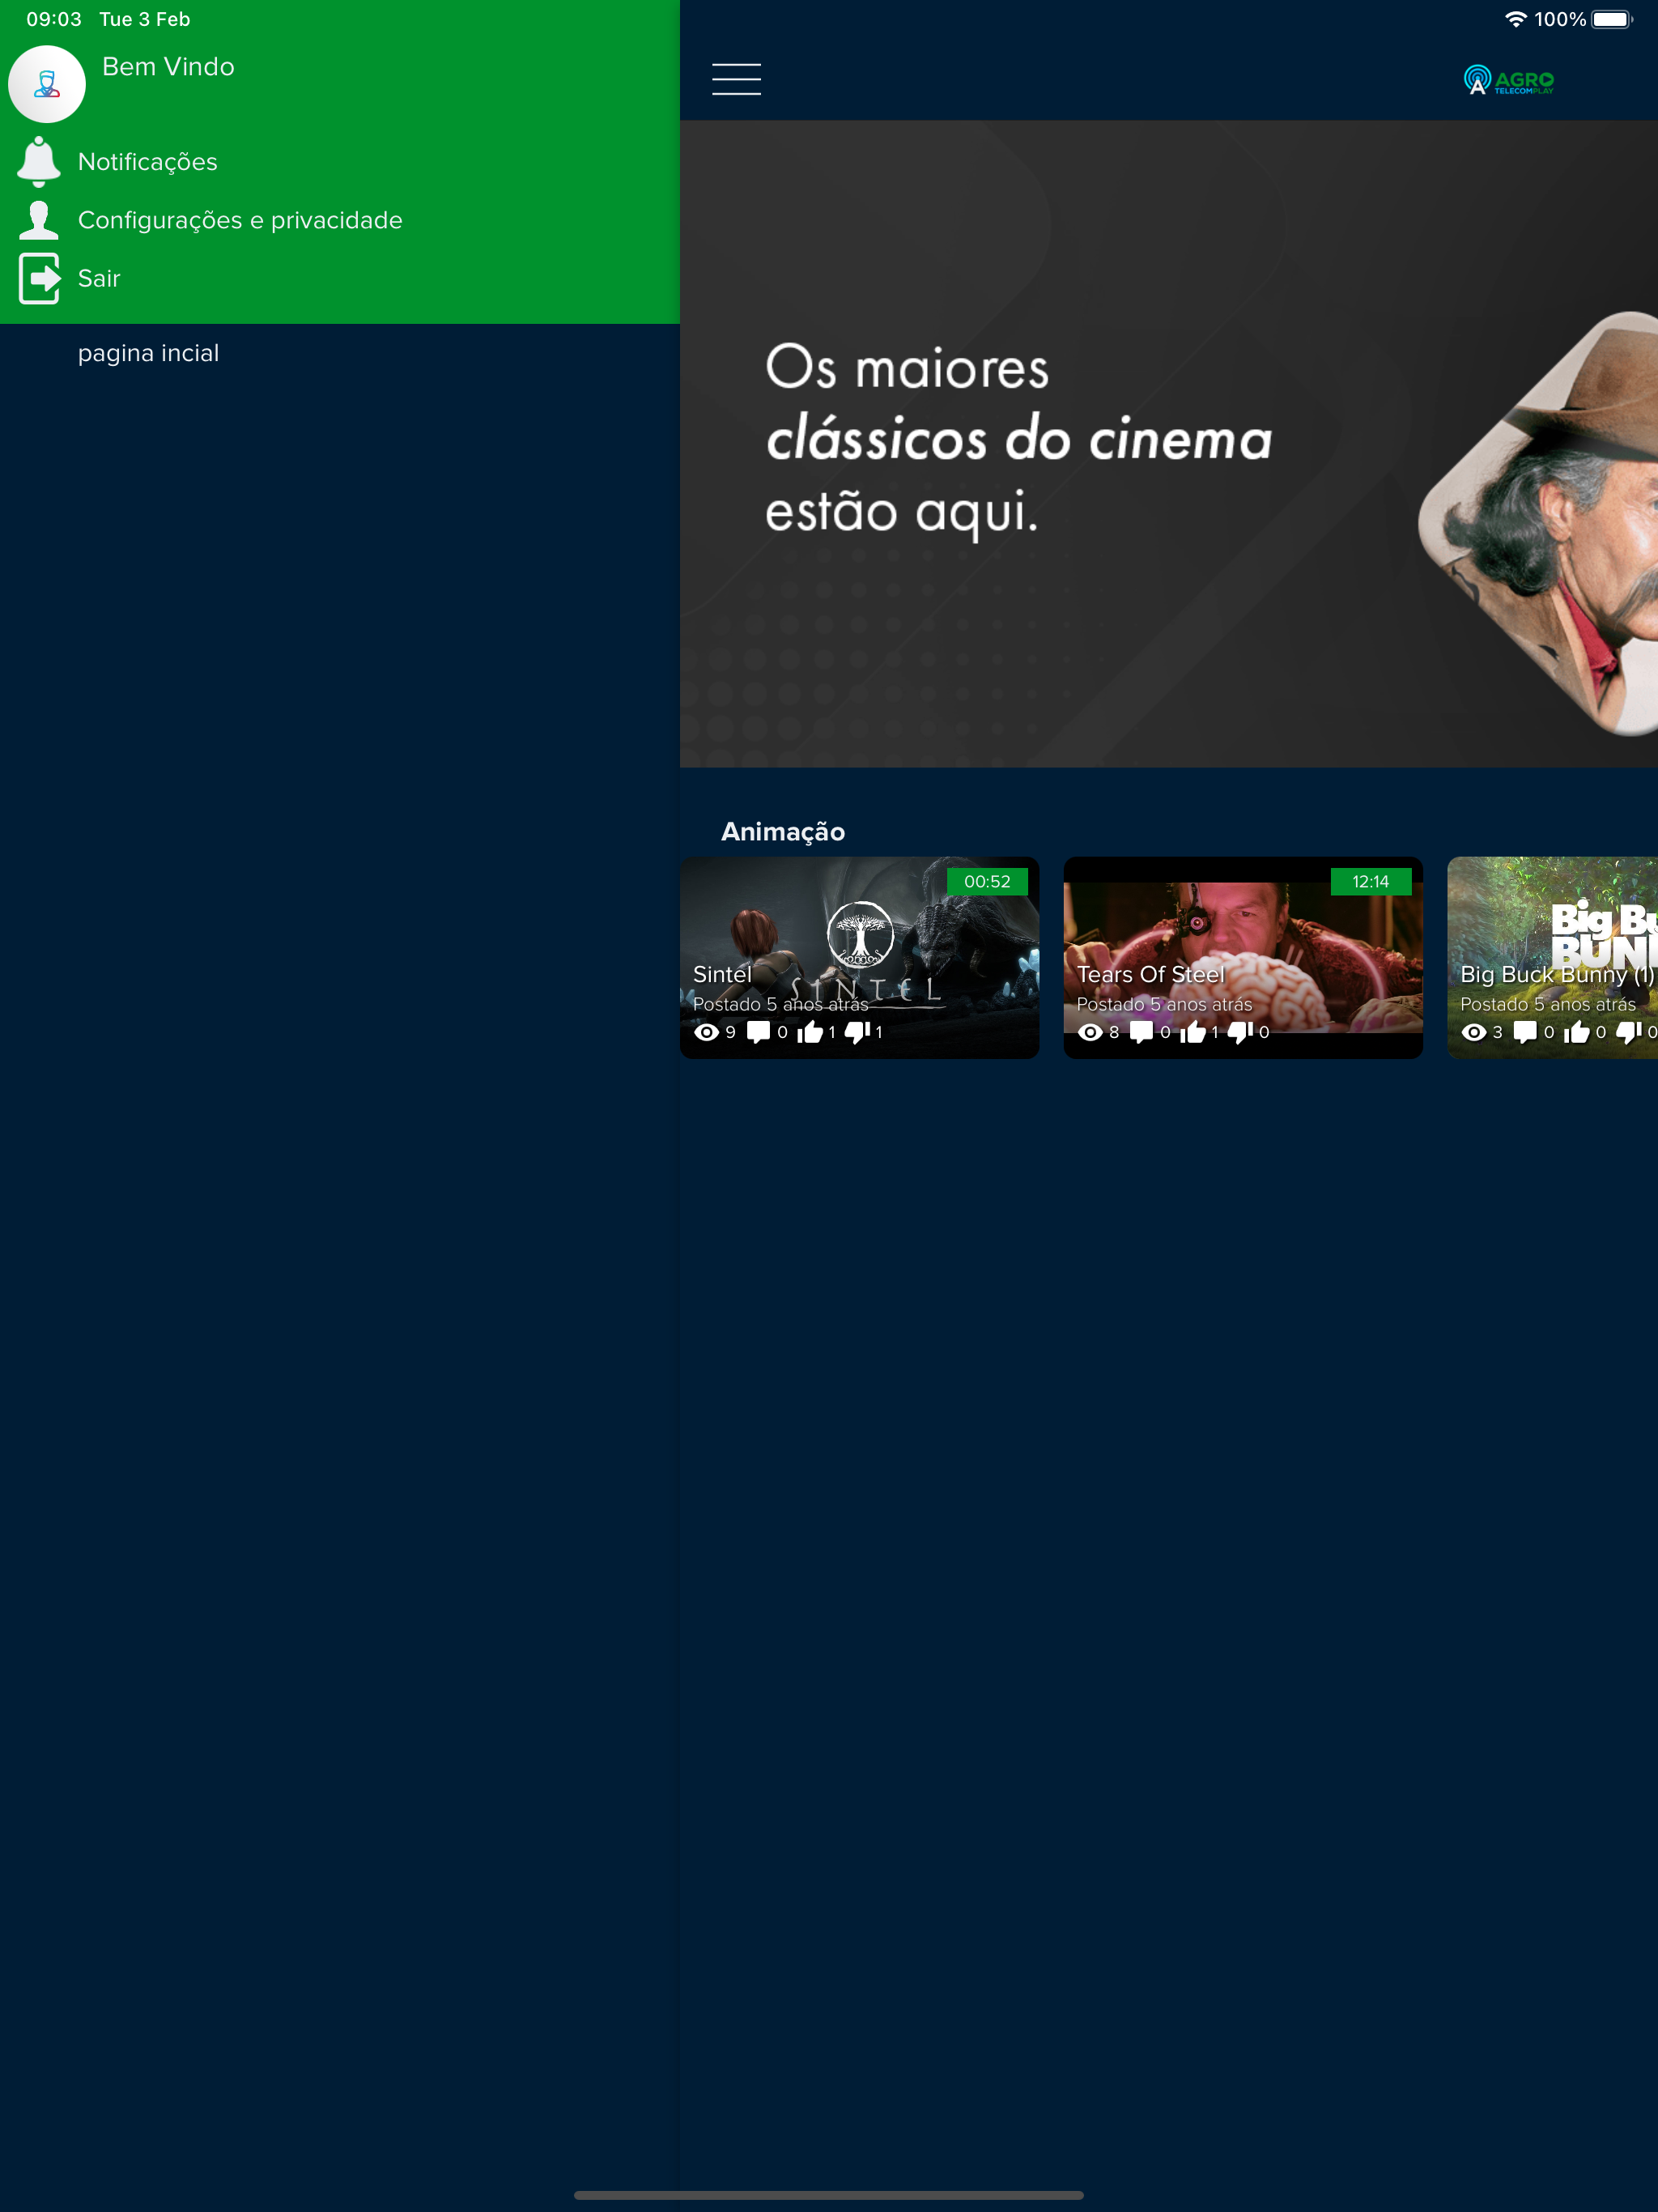Tap Postado 5 anos atrás under Sintel
Image resolution: width=1658 pixels, height=2212 pixels.
780,1004
